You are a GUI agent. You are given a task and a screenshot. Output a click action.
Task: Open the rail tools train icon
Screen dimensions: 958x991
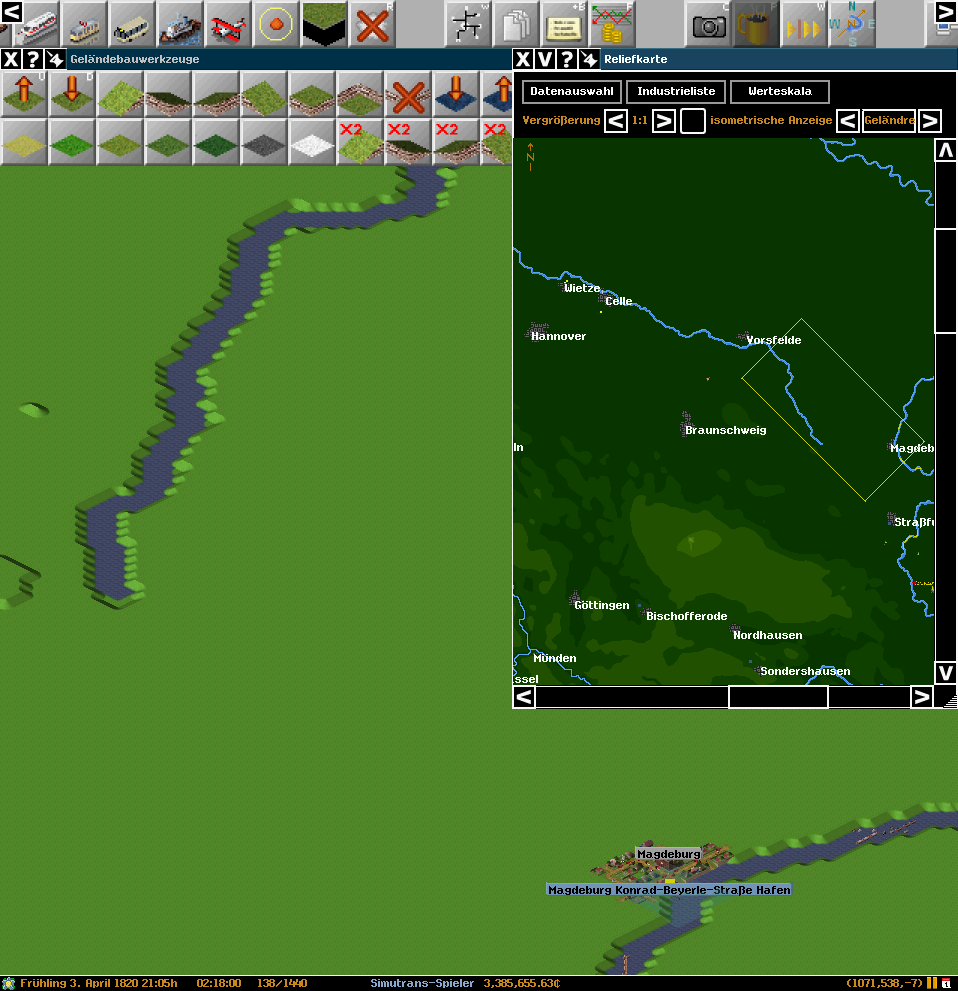[38, 24]
